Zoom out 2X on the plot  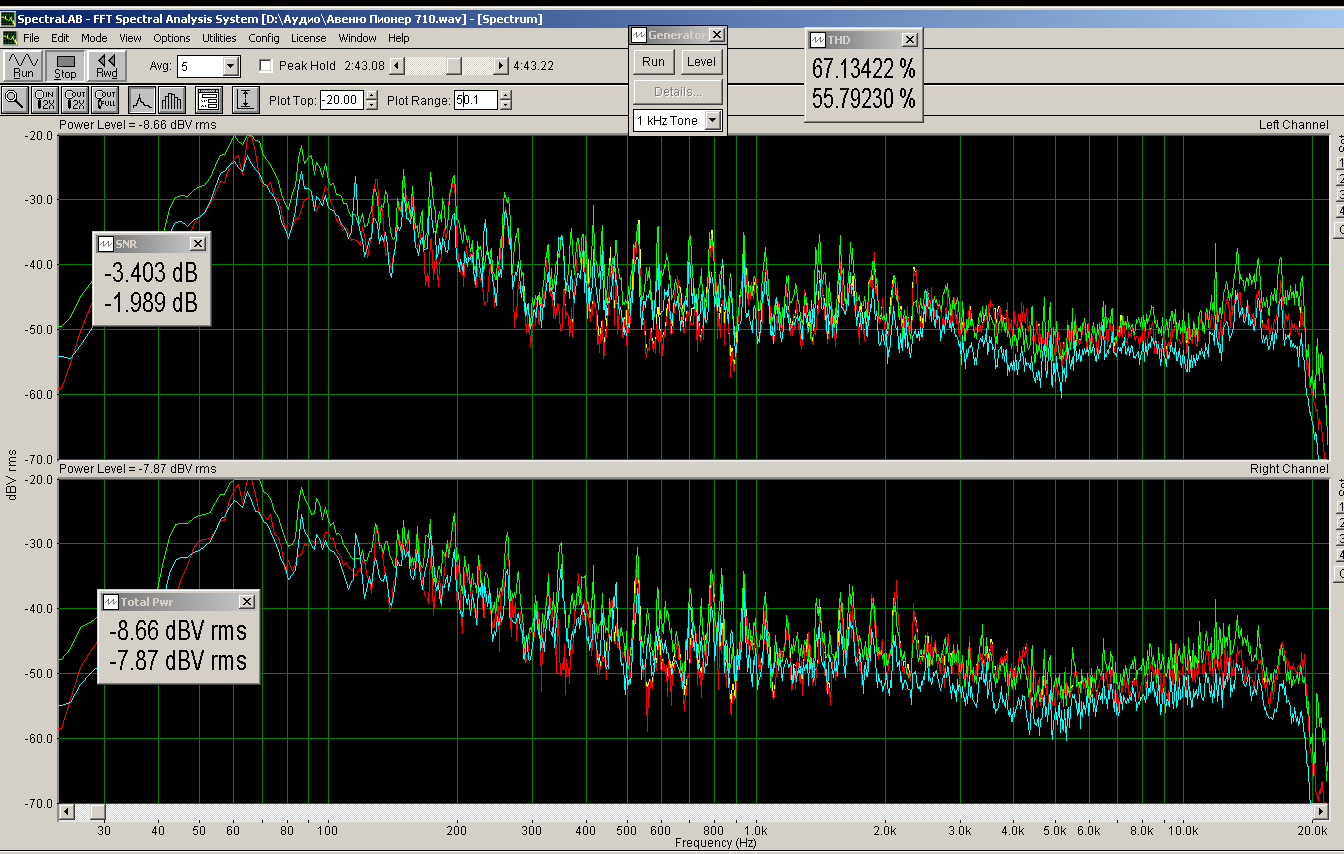tap(75, 99)
